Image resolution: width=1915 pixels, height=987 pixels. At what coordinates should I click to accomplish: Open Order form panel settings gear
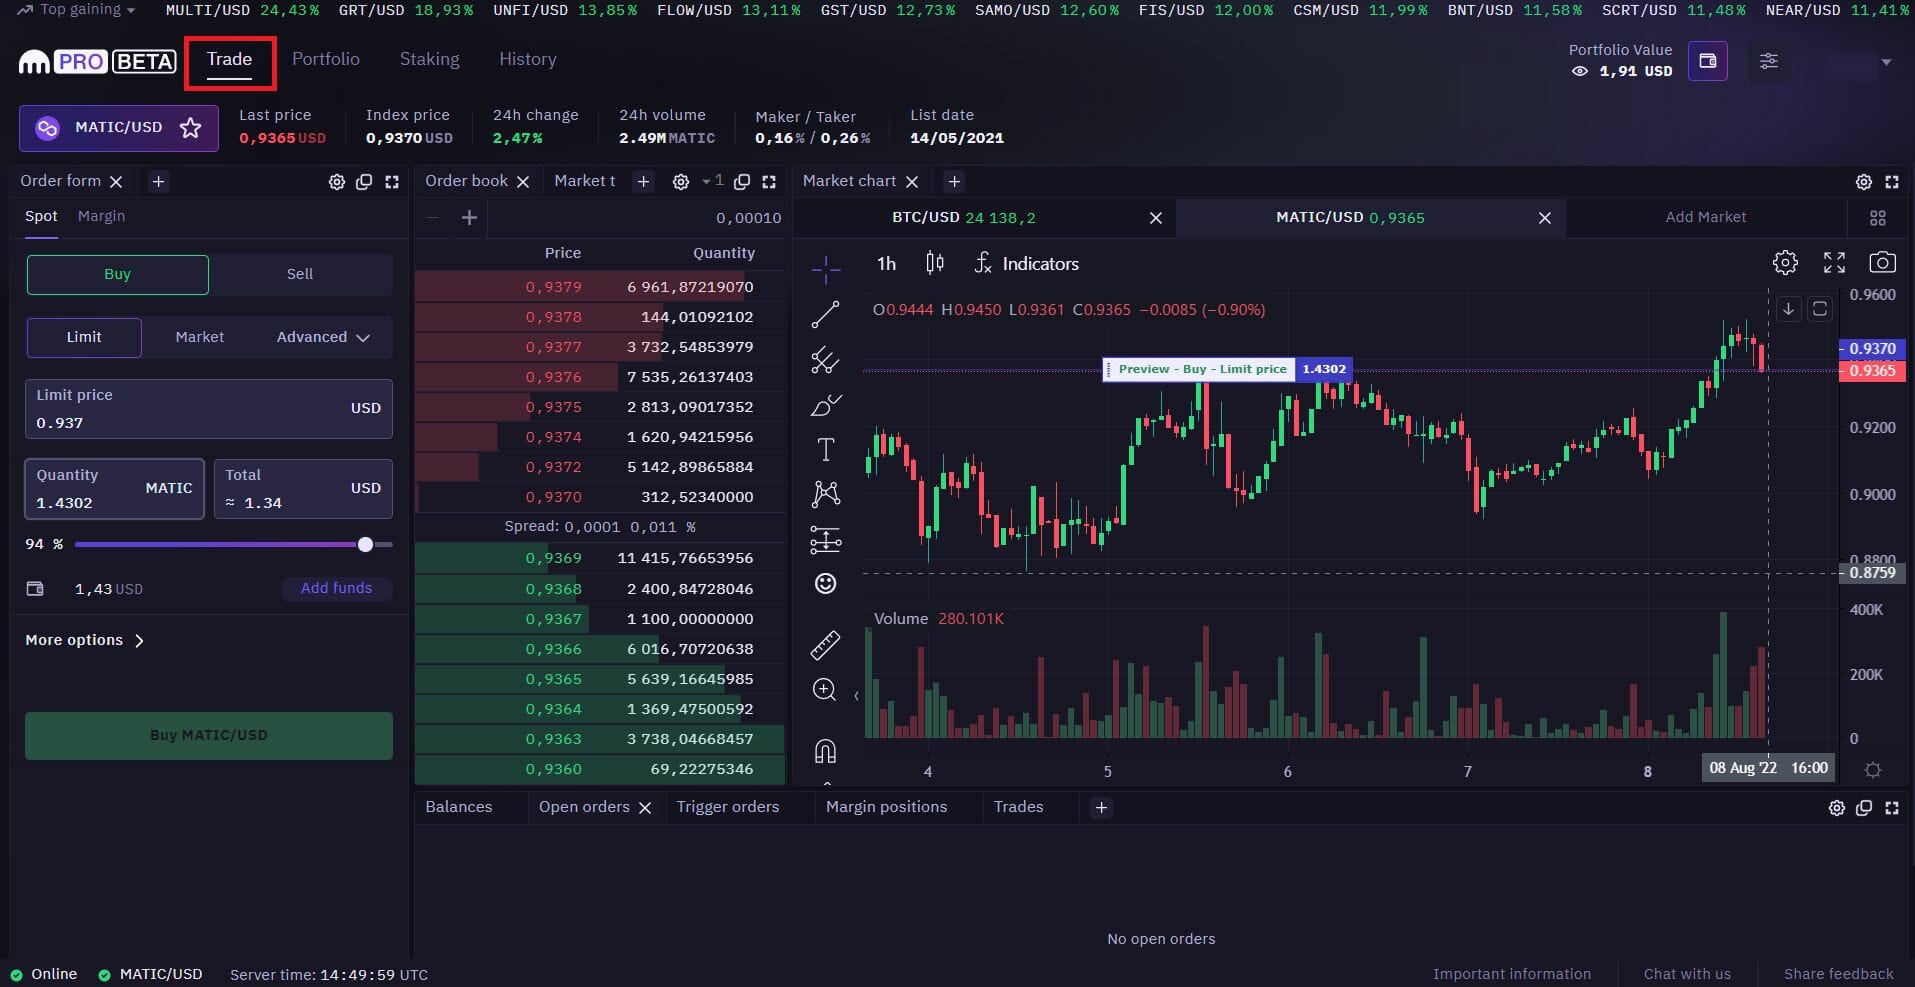tap(337, 182)
